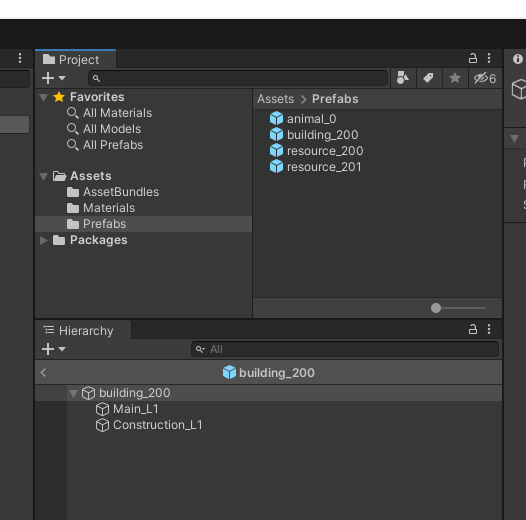Collapse the Favorites section
This screenshot has width=526, height=520.
44,98
